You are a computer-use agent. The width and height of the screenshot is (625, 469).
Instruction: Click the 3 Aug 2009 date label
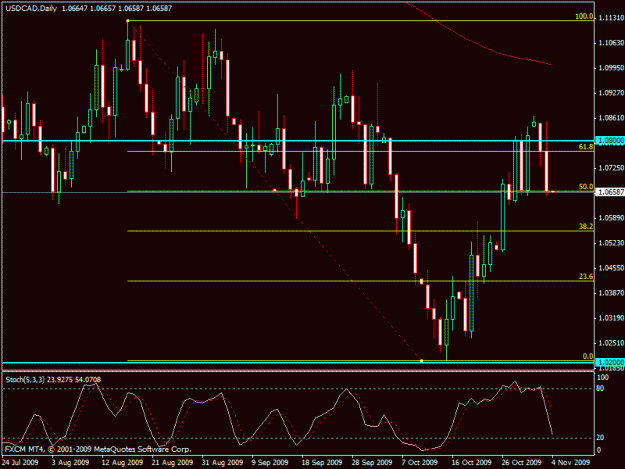tap(70, 462)
